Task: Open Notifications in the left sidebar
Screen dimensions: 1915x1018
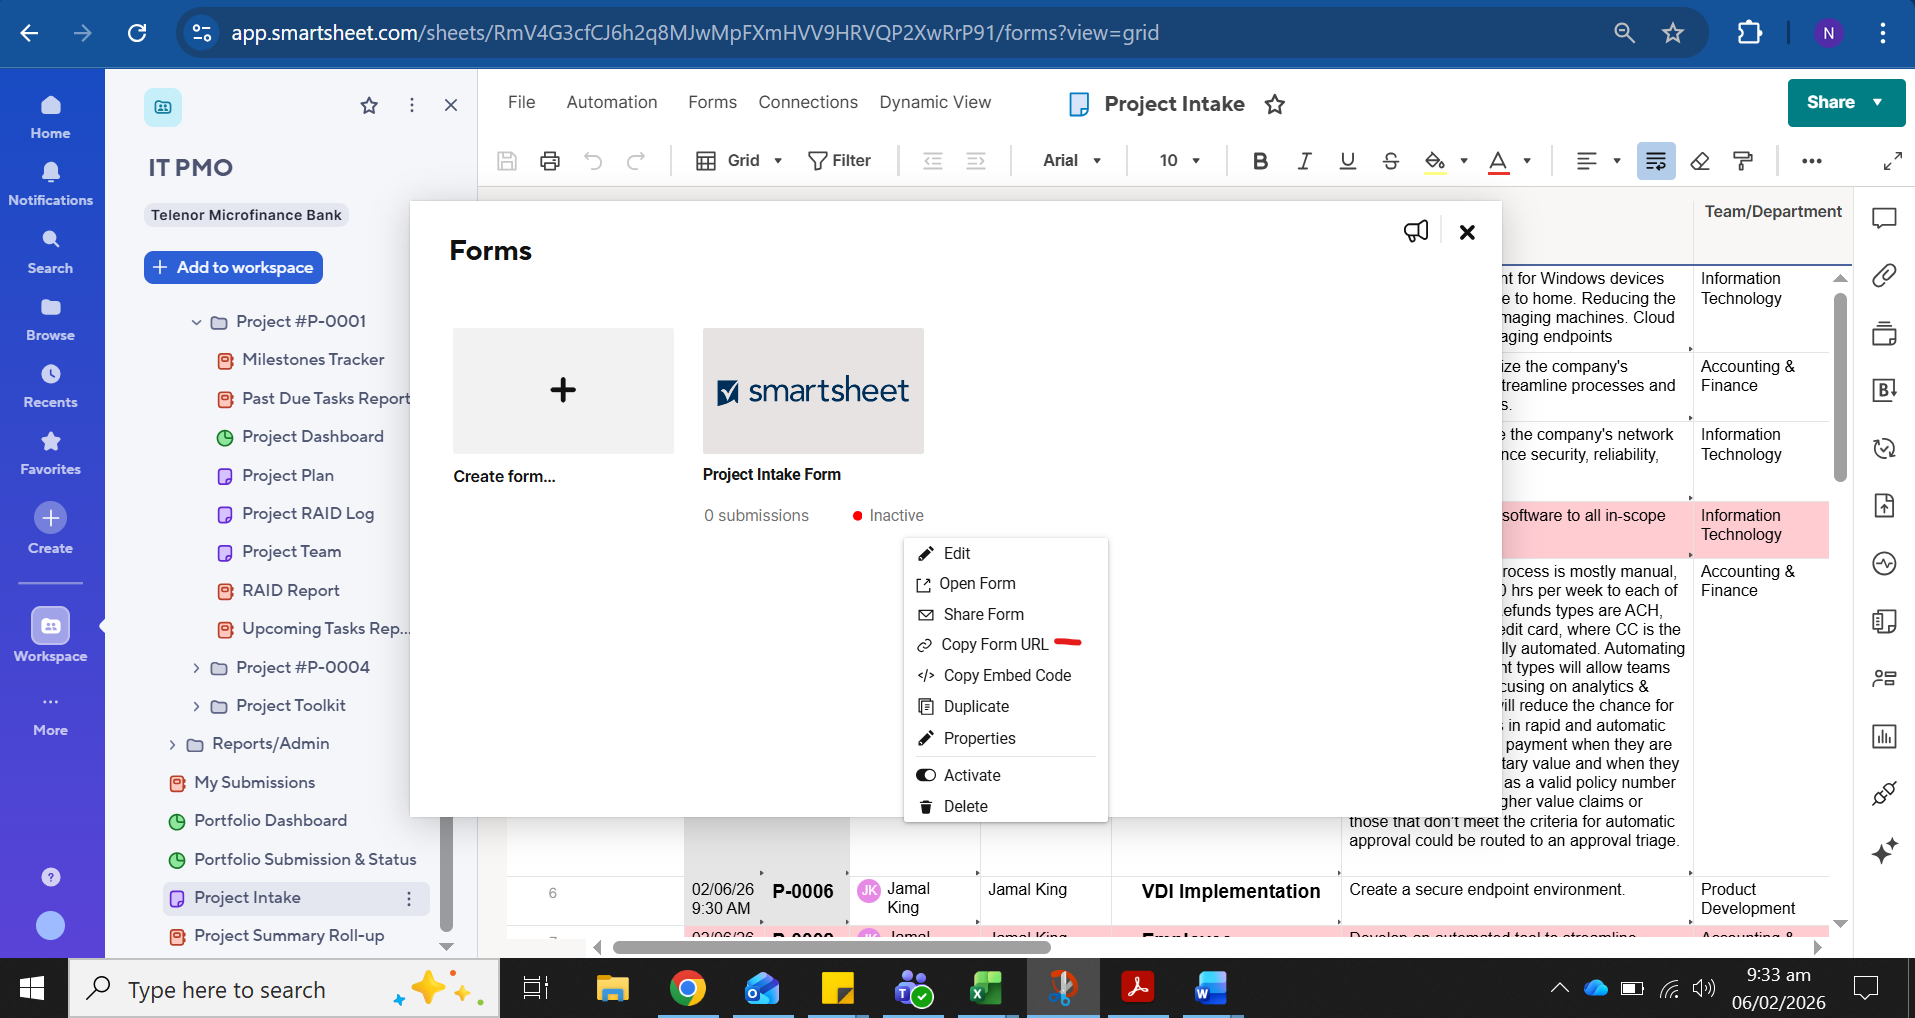Action: click(51, 184)
